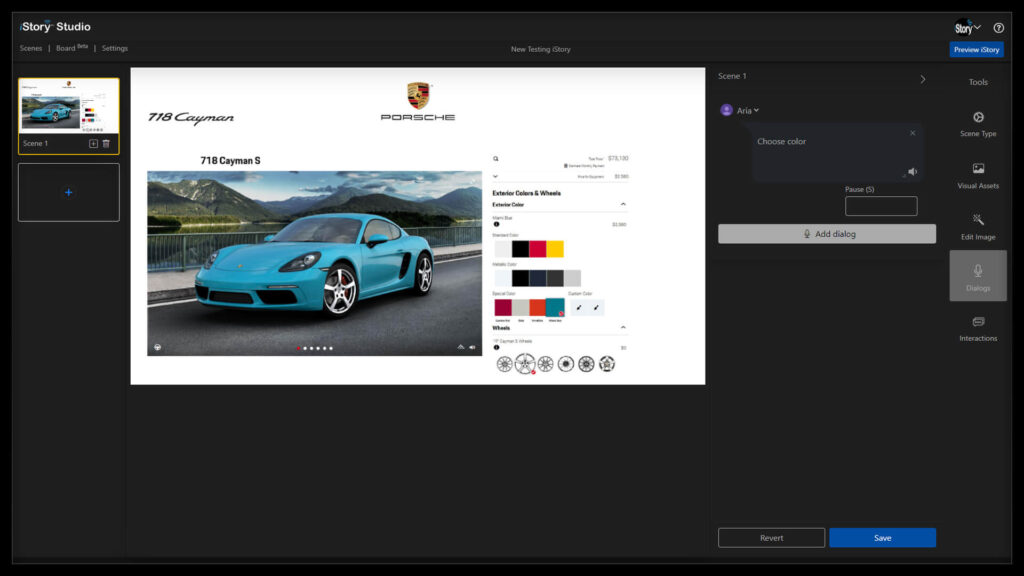Click the $73,130 total price
1024x576 pixels.
tap(618, 158)
